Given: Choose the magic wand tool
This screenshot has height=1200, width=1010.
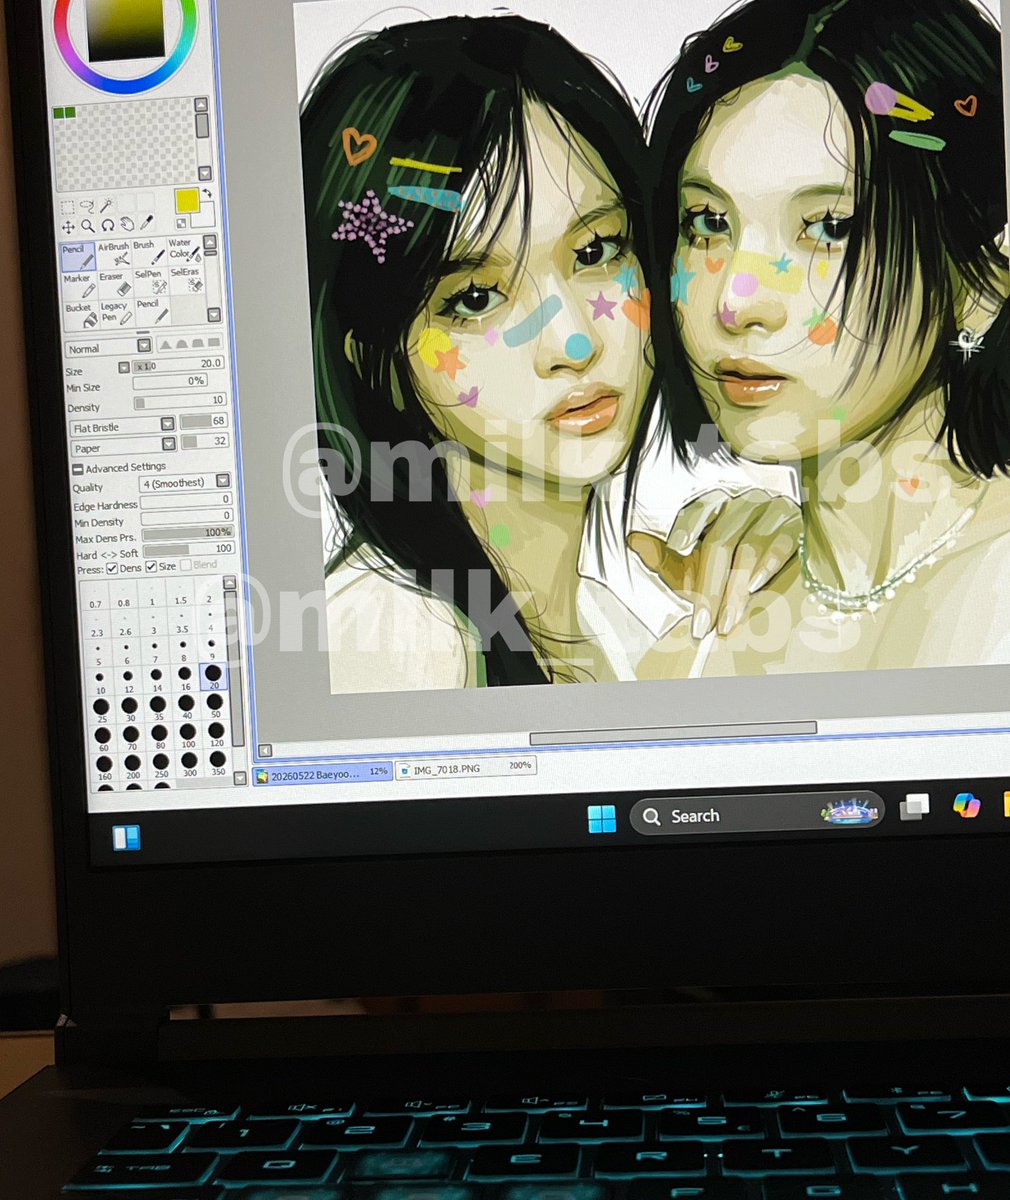Looking at the screenshot, I should (107, 205).
